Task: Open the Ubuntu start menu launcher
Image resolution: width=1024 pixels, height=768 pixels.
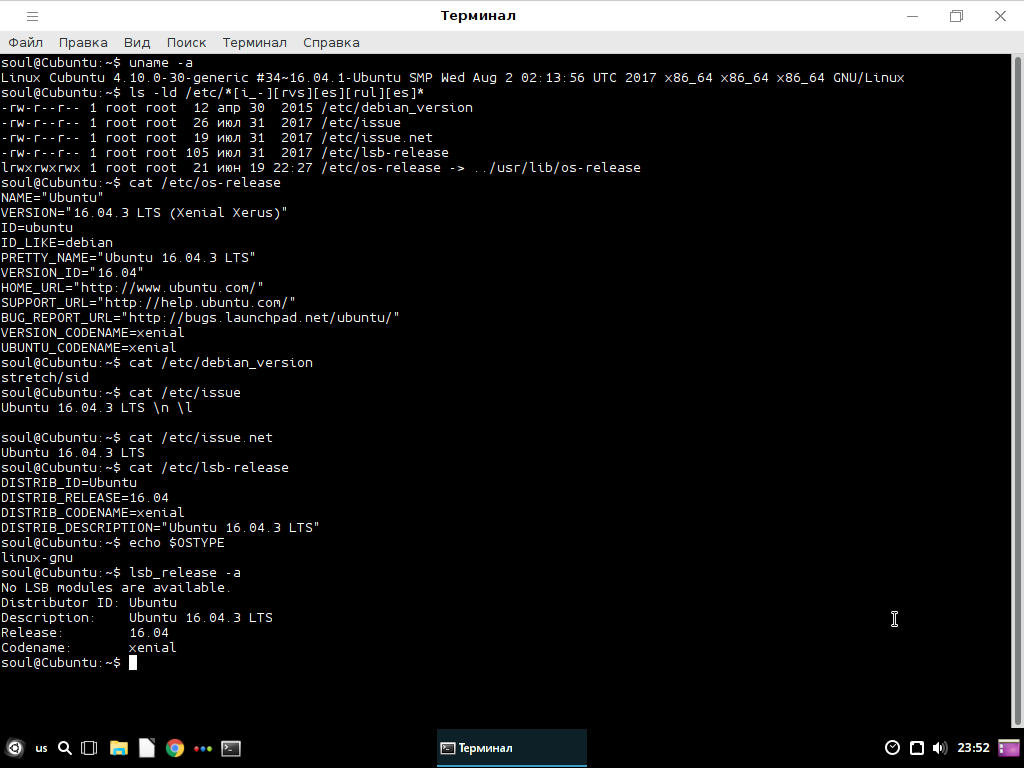Action: pyautogui.click(x=14, y=748)
